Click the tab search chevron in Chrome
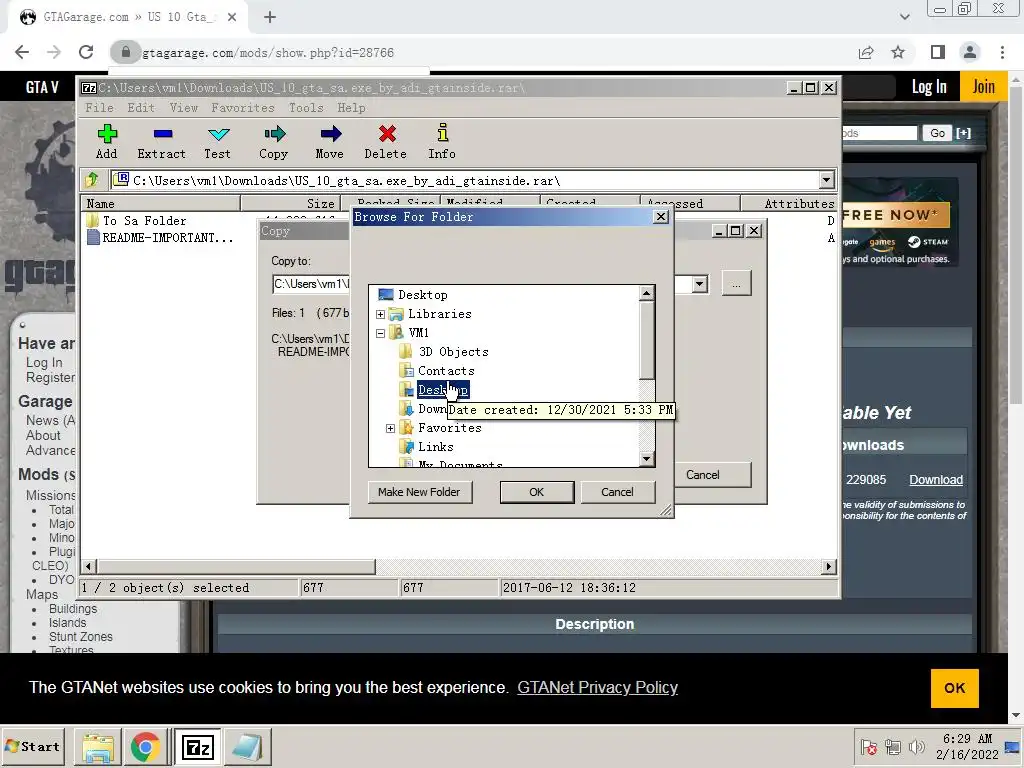This screenshot has height=768, width=1024. pos(905,17)
